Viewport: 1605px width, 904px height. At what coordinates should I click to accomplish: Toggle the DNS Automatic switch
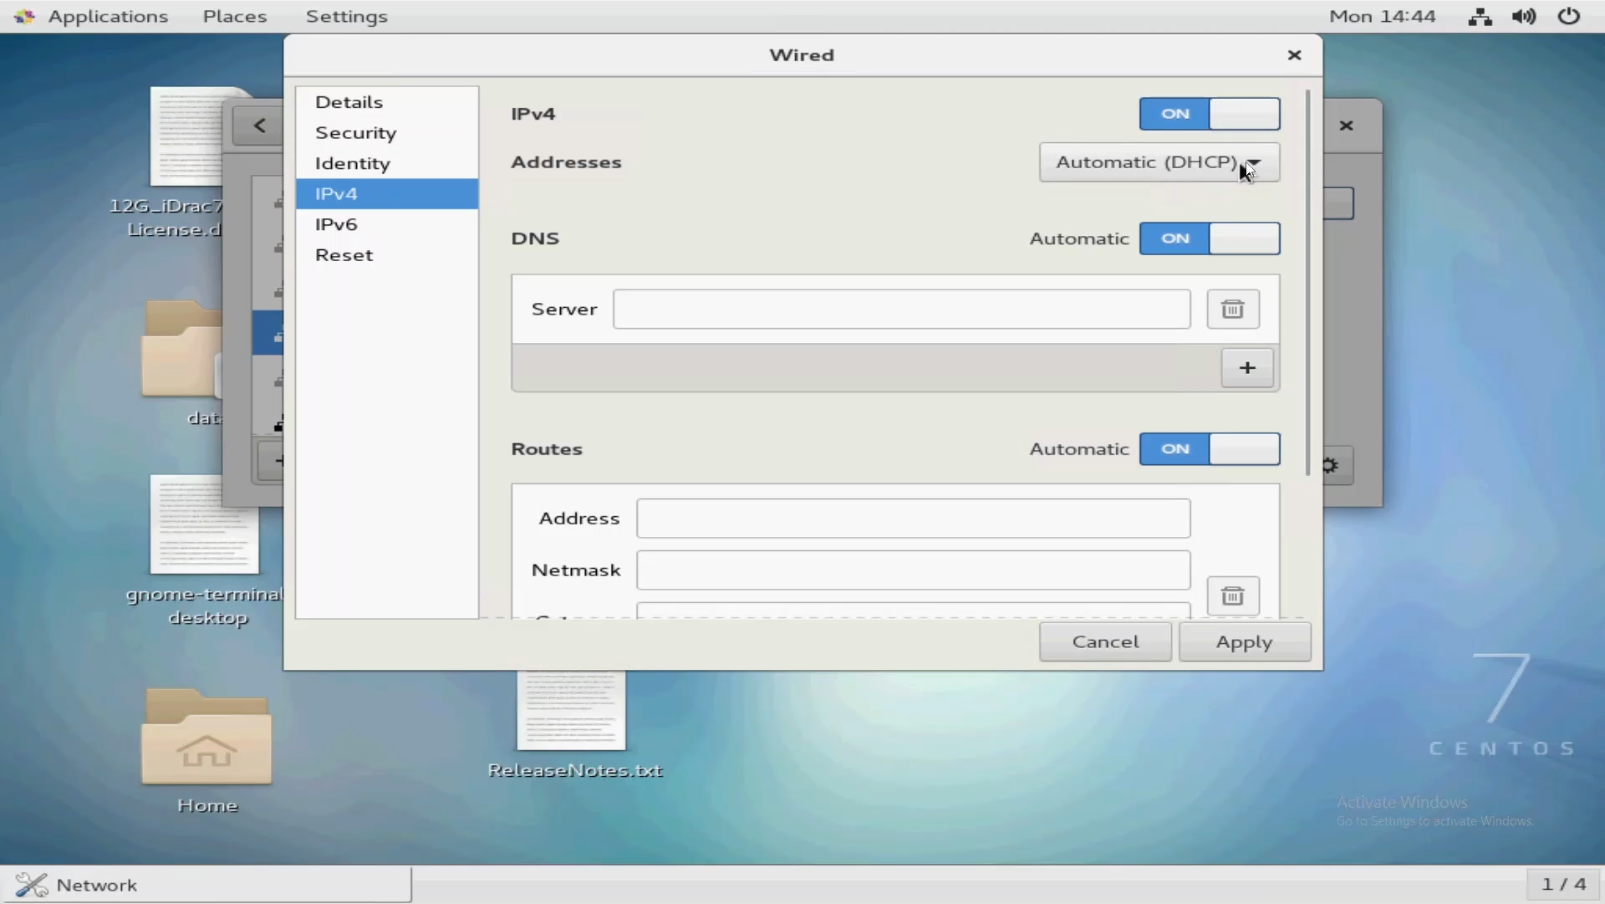[1209, 239]
